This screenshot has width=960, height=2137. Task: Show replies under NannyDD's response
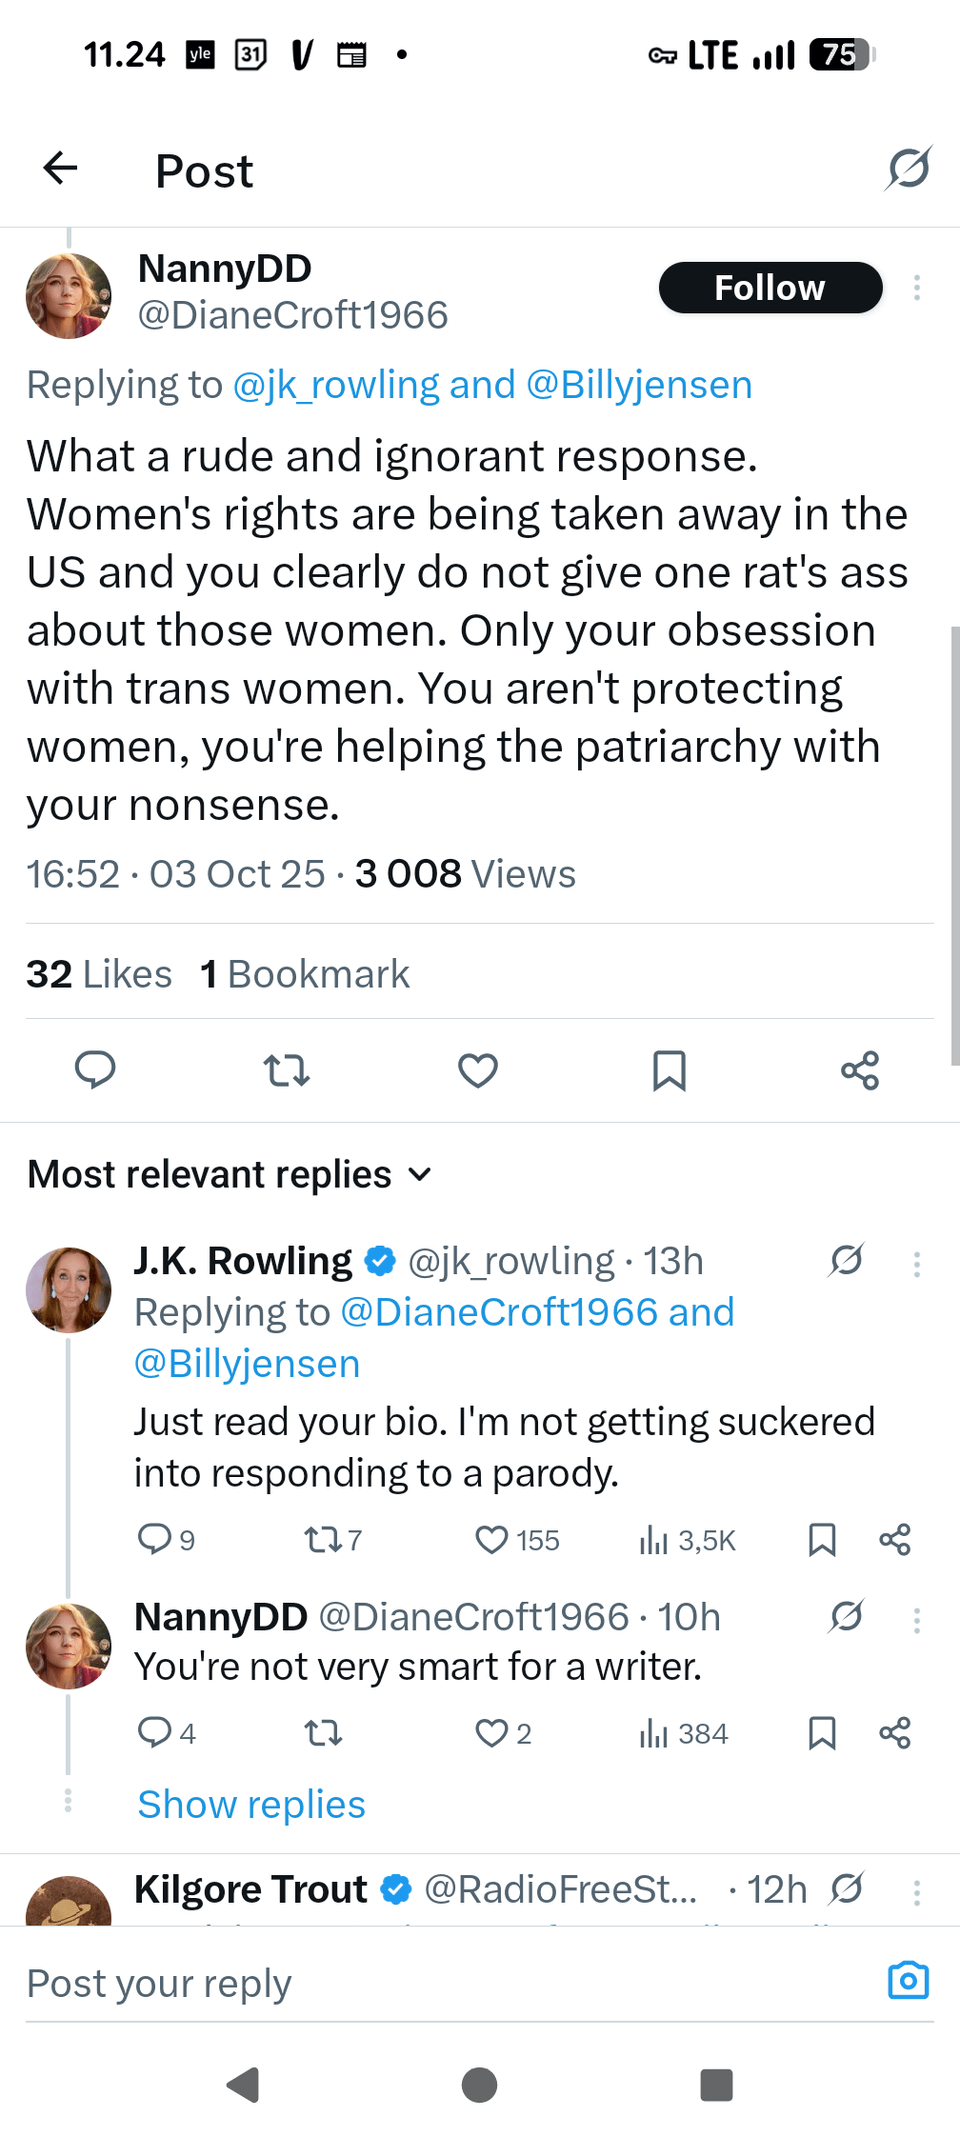251,1804
